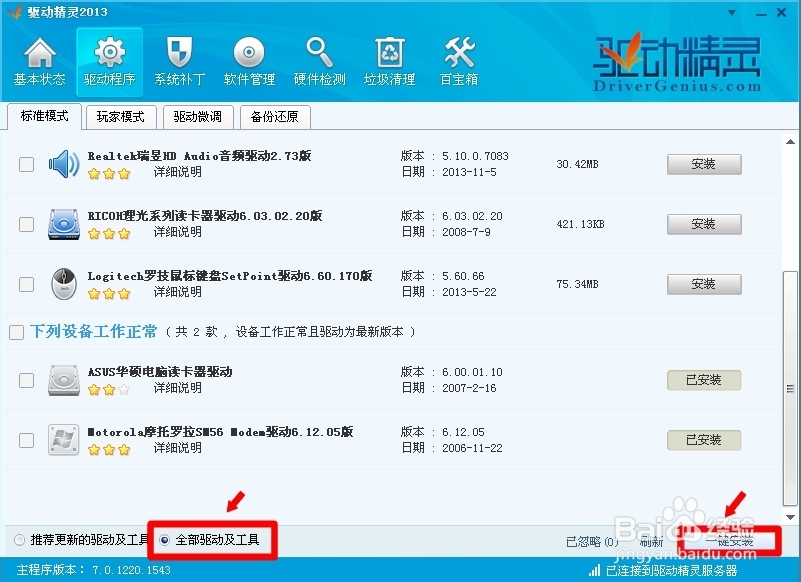Open 详细说明 for Motorola modem driver

178,448
